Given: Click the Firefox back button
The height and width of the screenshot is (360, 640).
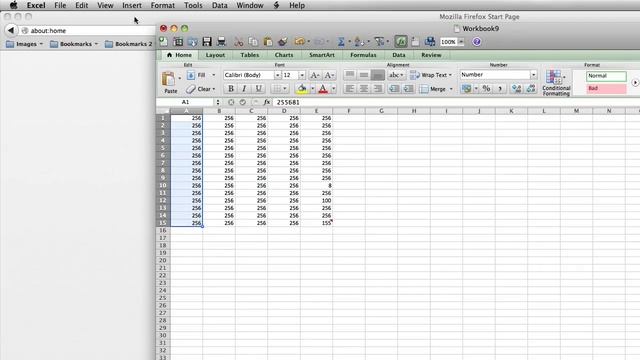Looking at the screenshot, I should pyautogui.click(x=11, y=30).
